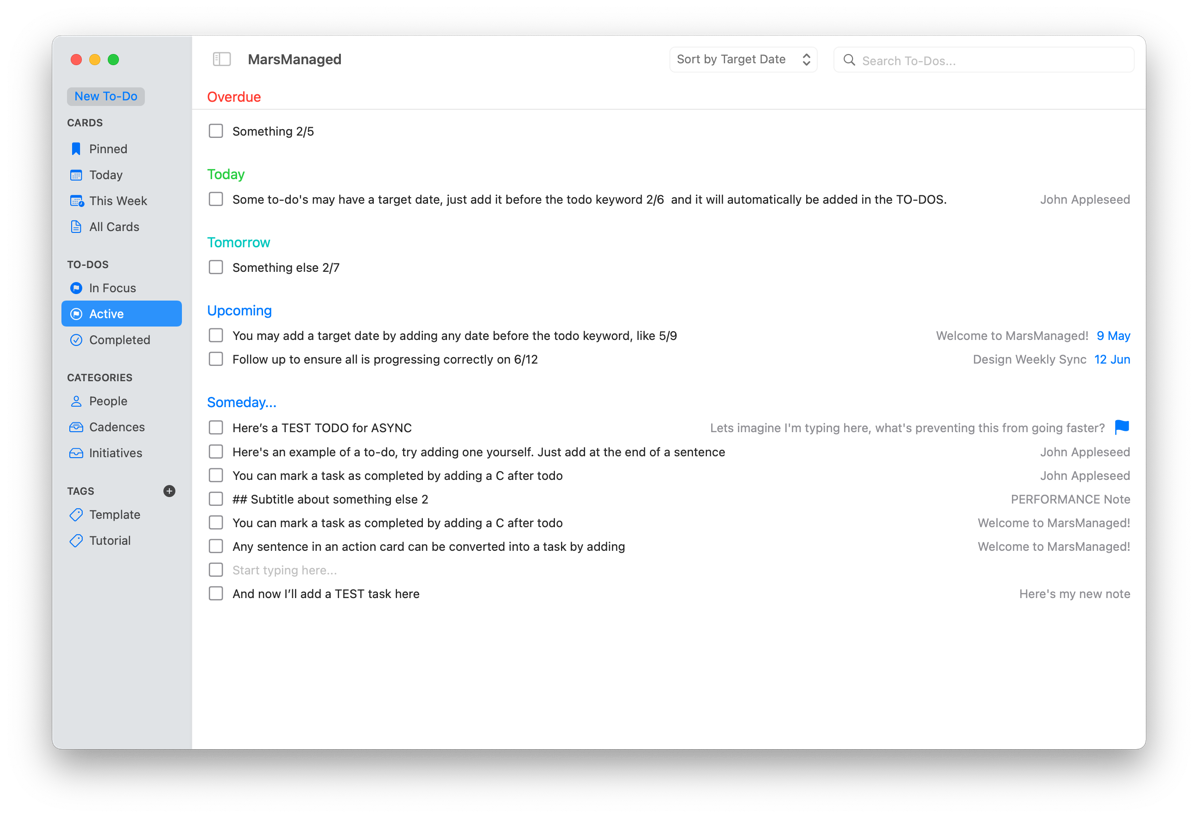This screenshot has height=818, width=1198.
Task: Click the '9 May' target date
Action: pyautogui.click(x=1113, y=336)
